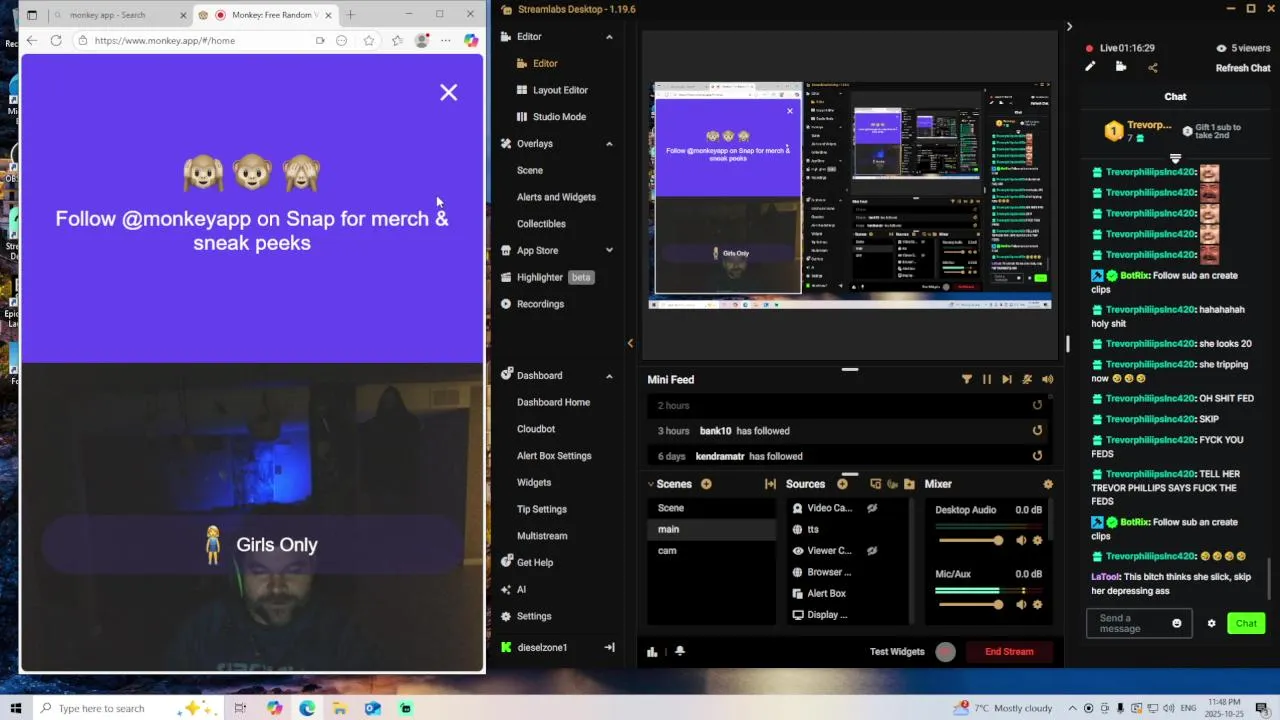Share the stream with share icon
The image size is (1280, 720).
click(x=1153, y=67)
